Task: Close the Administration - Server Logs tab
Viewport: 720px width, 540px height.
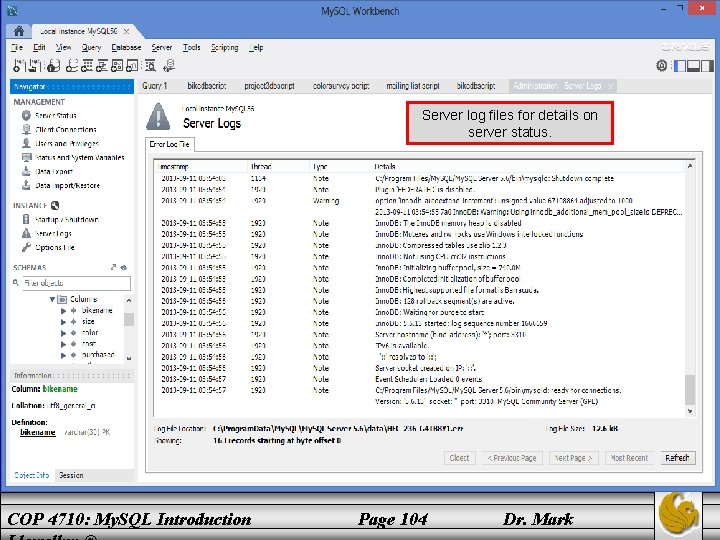Action: pos(610,86)
